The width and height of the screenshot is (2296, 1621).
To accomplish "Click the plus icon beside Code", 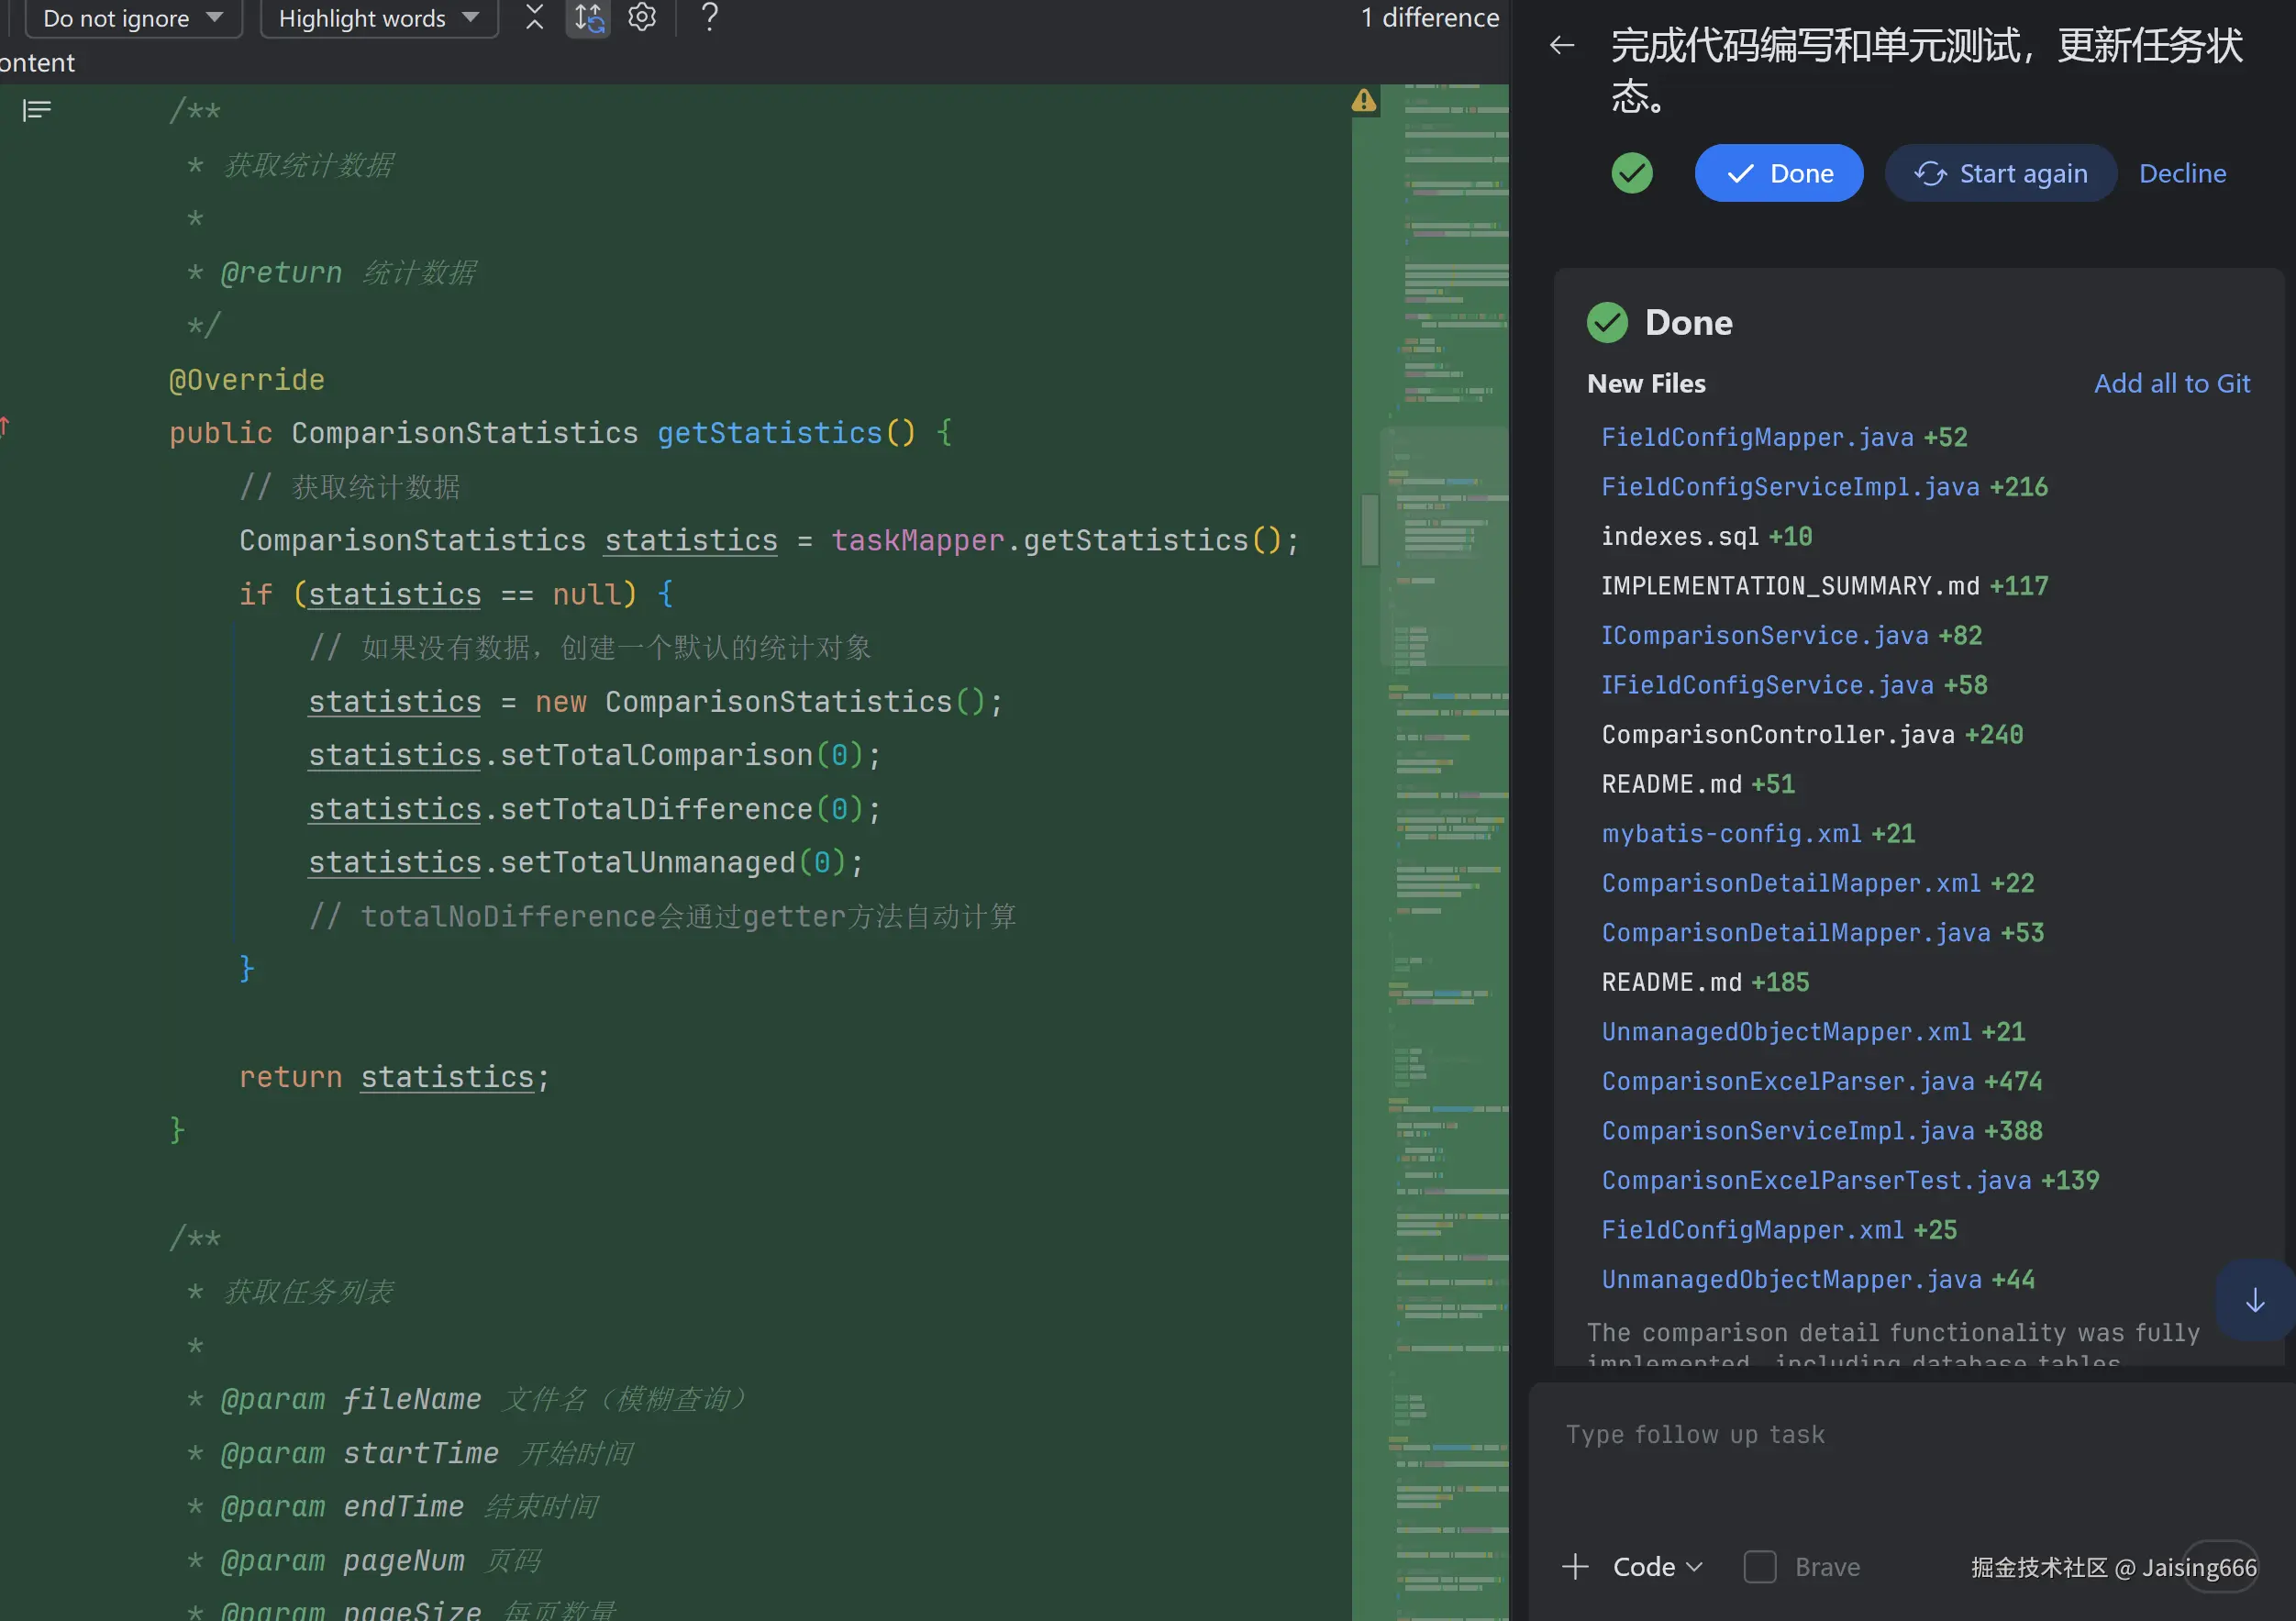I will tap(1575, 1566).
